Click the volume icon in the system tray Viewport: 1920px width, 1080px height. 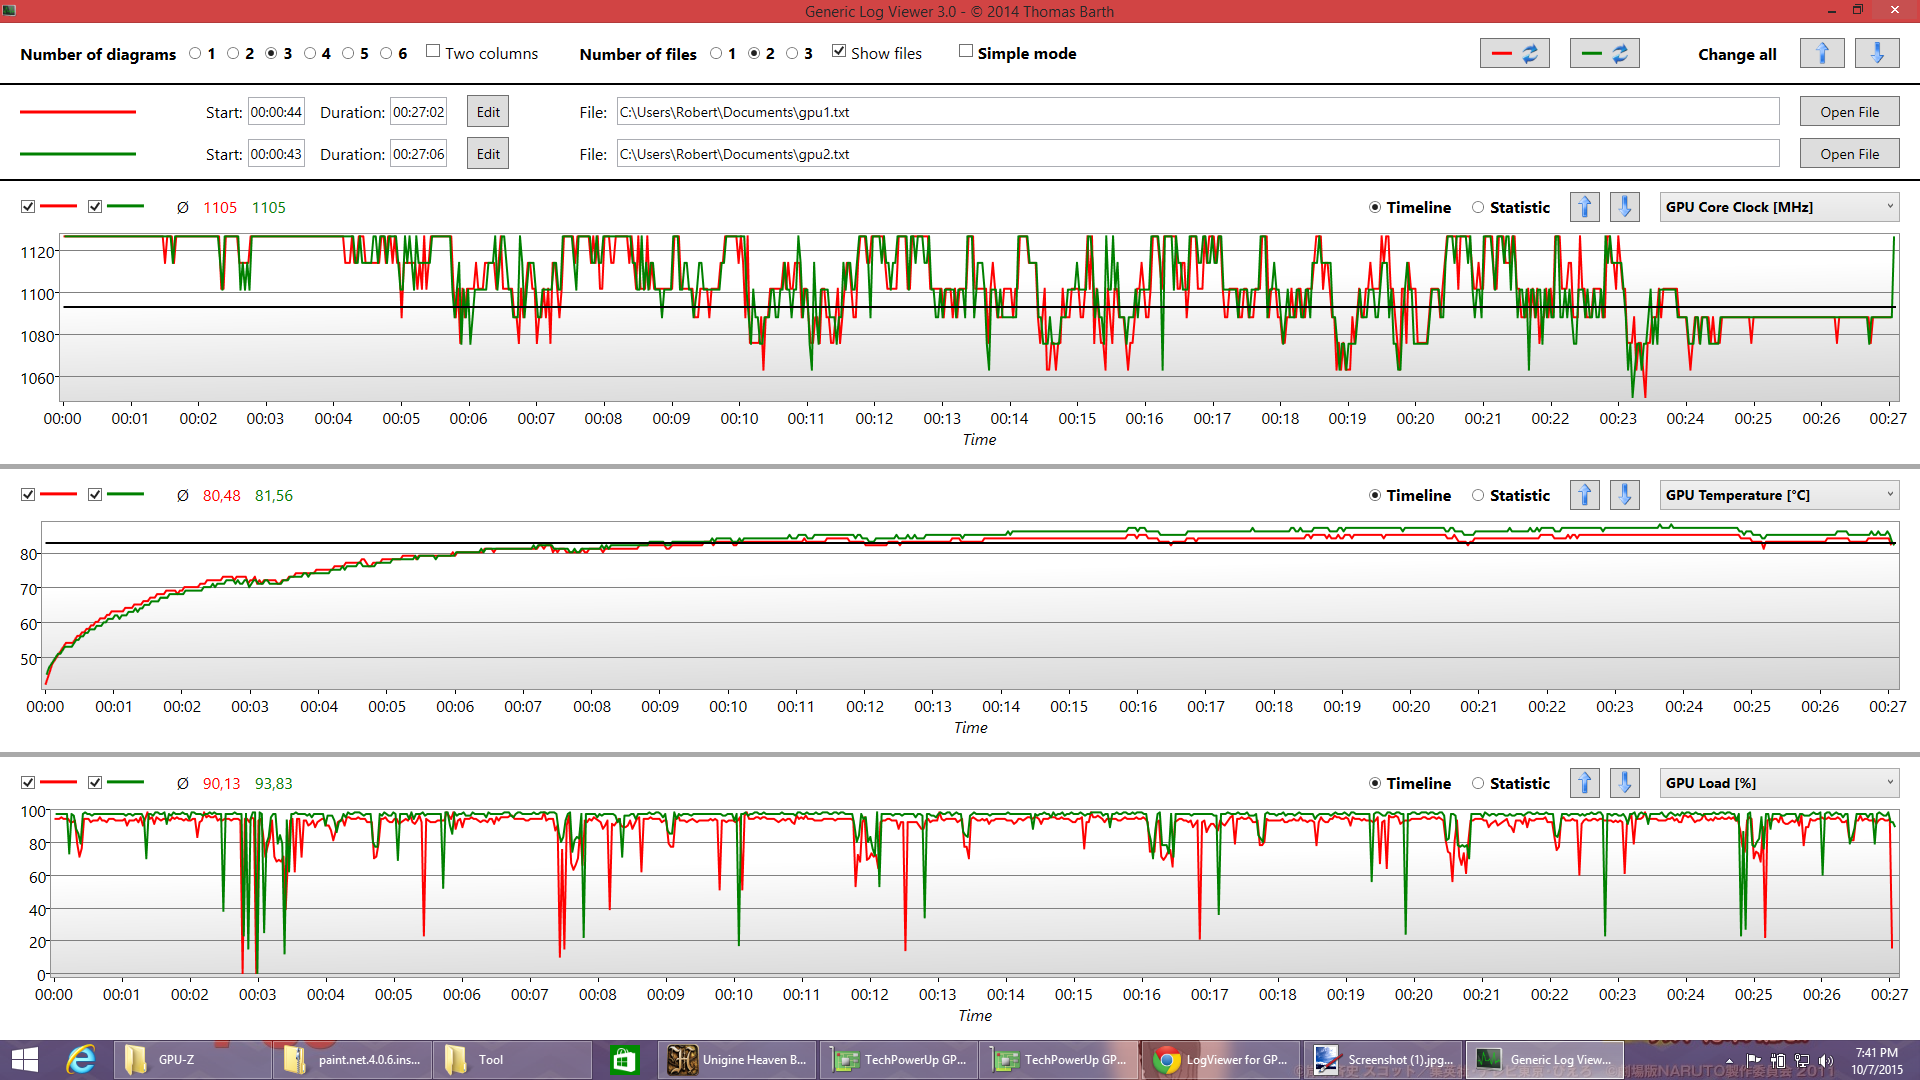pyautogui.click(x=1826, y=1061)
